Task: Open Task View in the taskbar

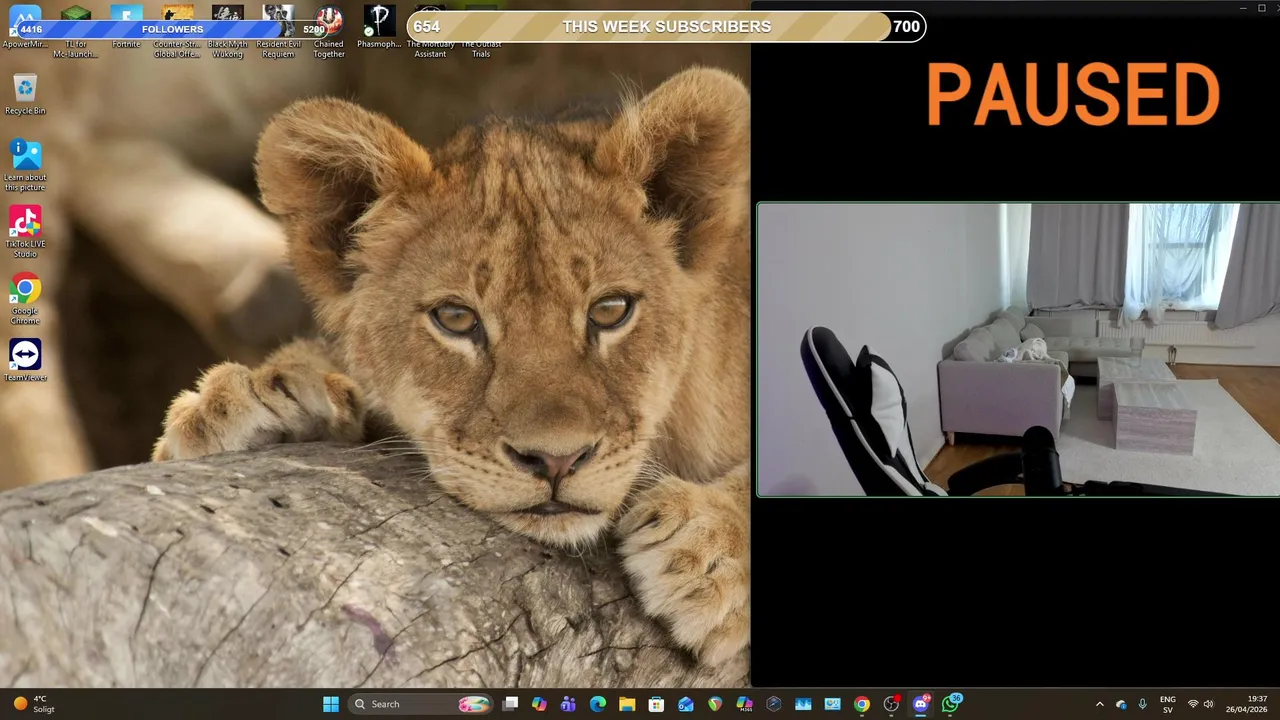Action: coord(510,704)
